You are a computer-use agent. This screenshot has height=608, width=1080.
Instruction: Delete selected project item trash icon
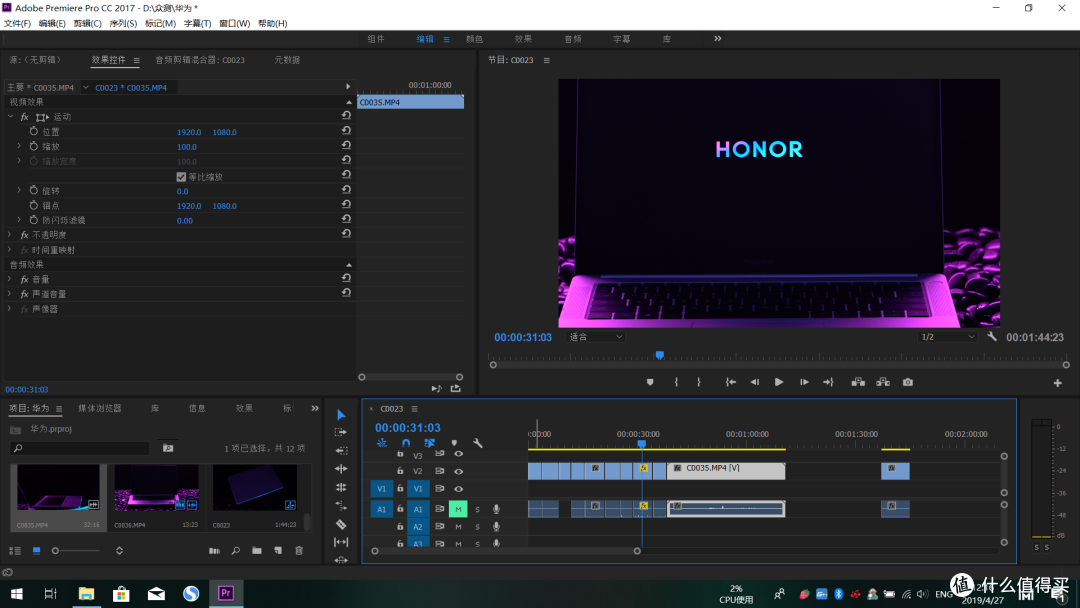tap(299, 551)
